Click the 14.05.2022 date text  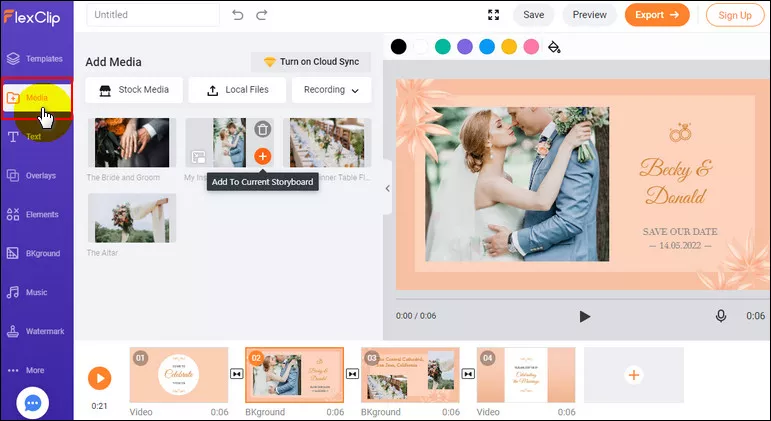(680, 245)
